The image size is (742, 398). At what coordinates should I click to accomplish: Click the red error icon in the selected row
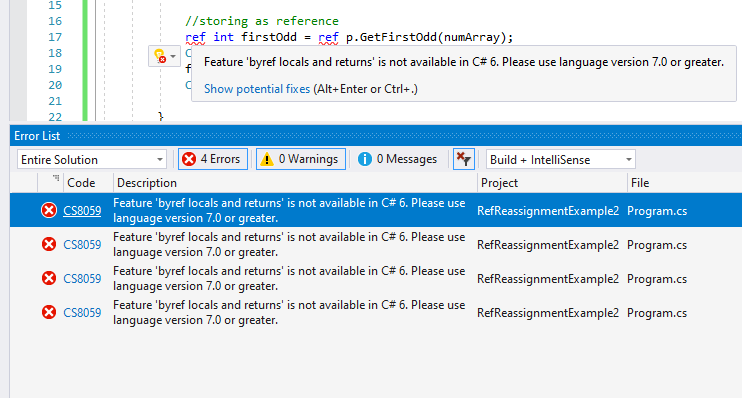coord(49,210)
